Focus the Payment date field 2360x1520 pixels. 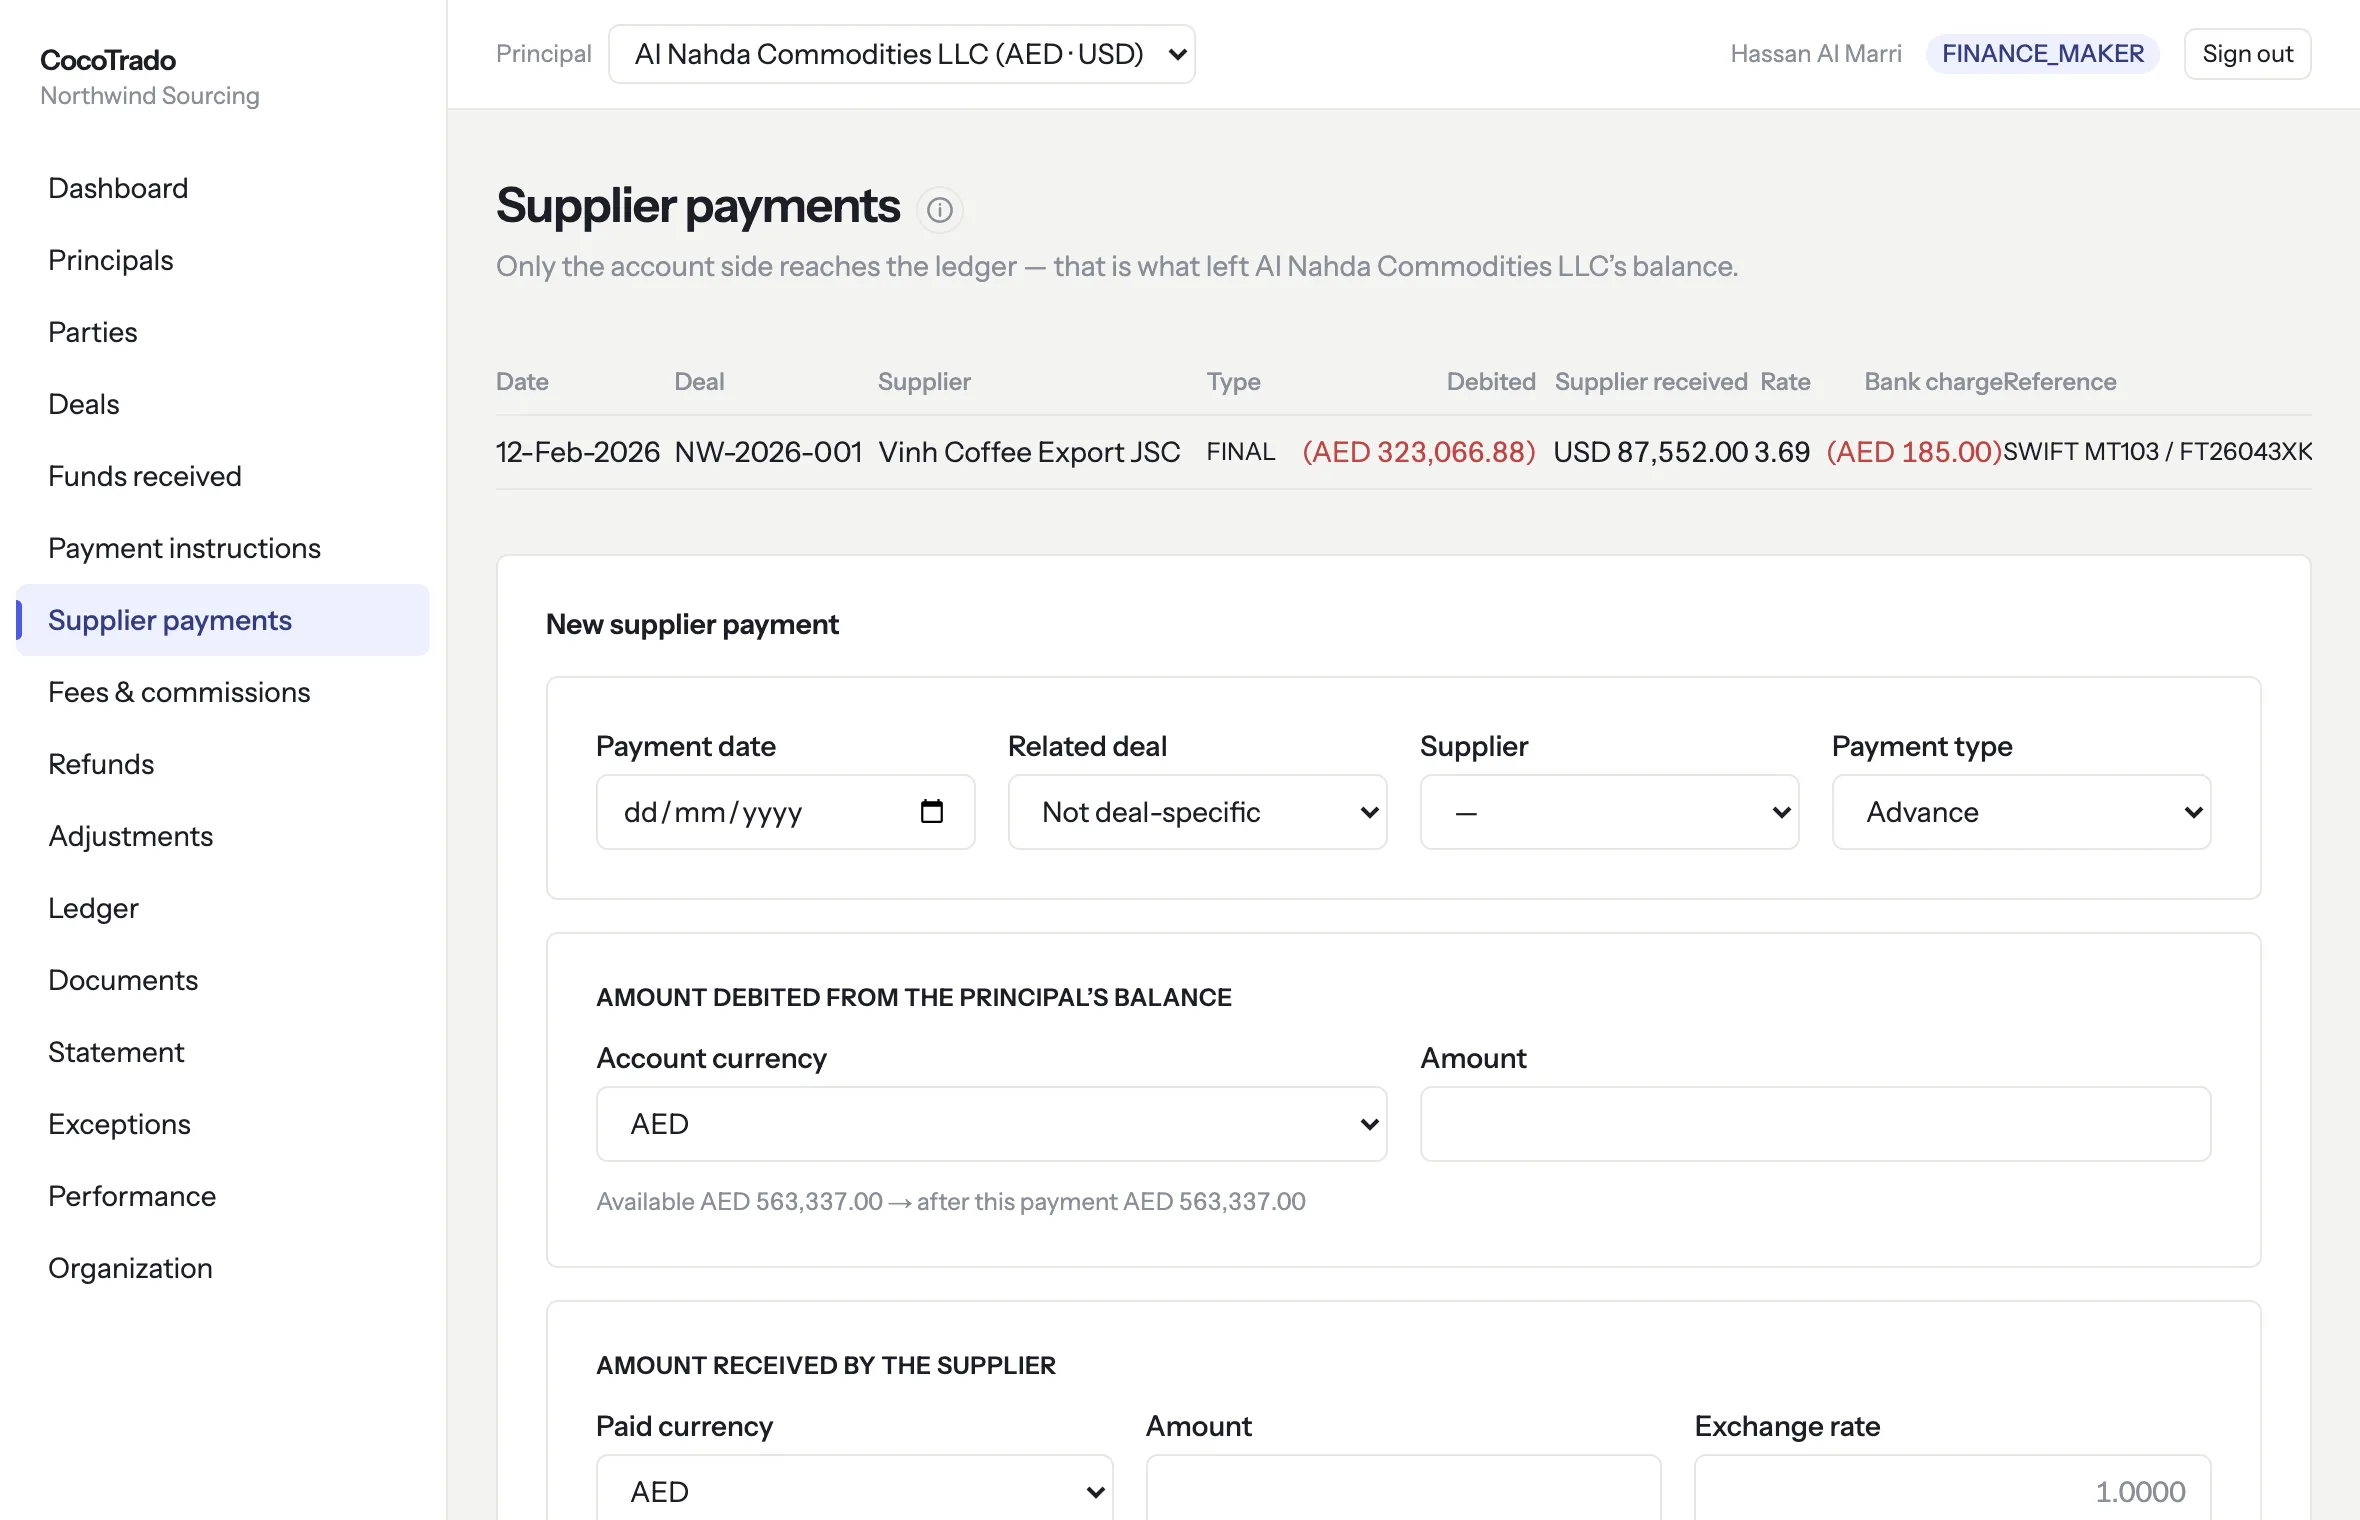coord(785,812)
